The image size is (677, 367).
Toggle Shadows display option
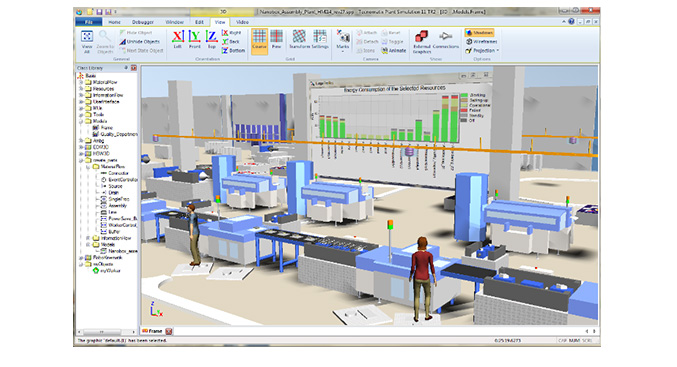click(x=479, y=33)
